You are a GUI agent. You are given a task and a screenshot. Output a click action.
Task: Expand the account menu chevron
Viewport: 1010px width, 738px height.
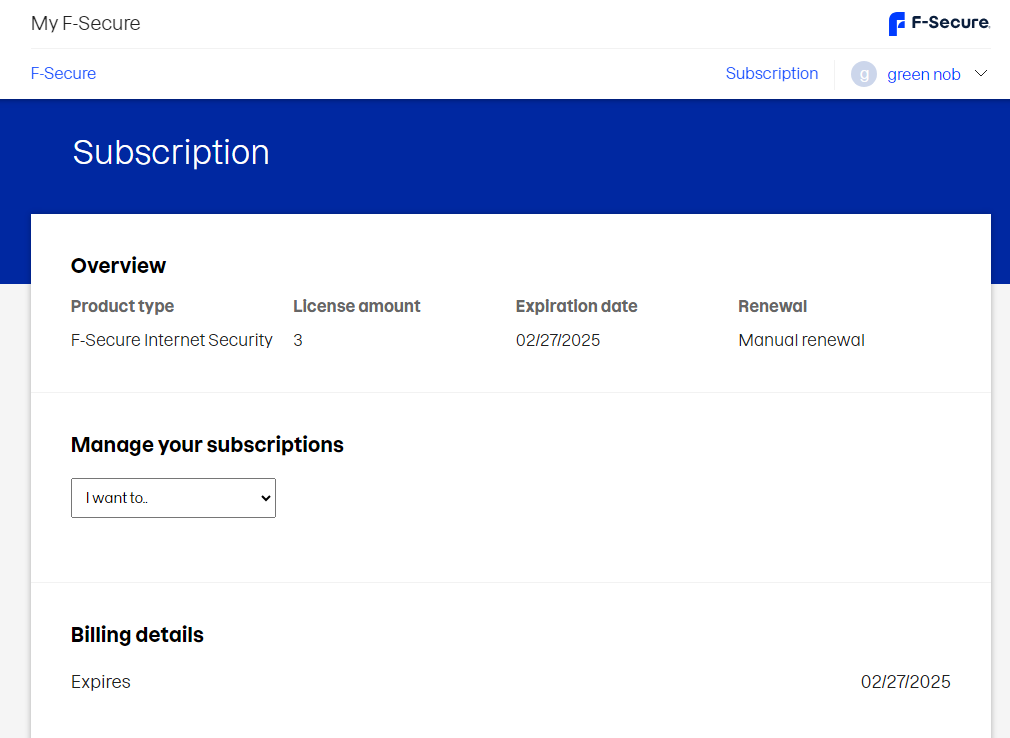980,73
